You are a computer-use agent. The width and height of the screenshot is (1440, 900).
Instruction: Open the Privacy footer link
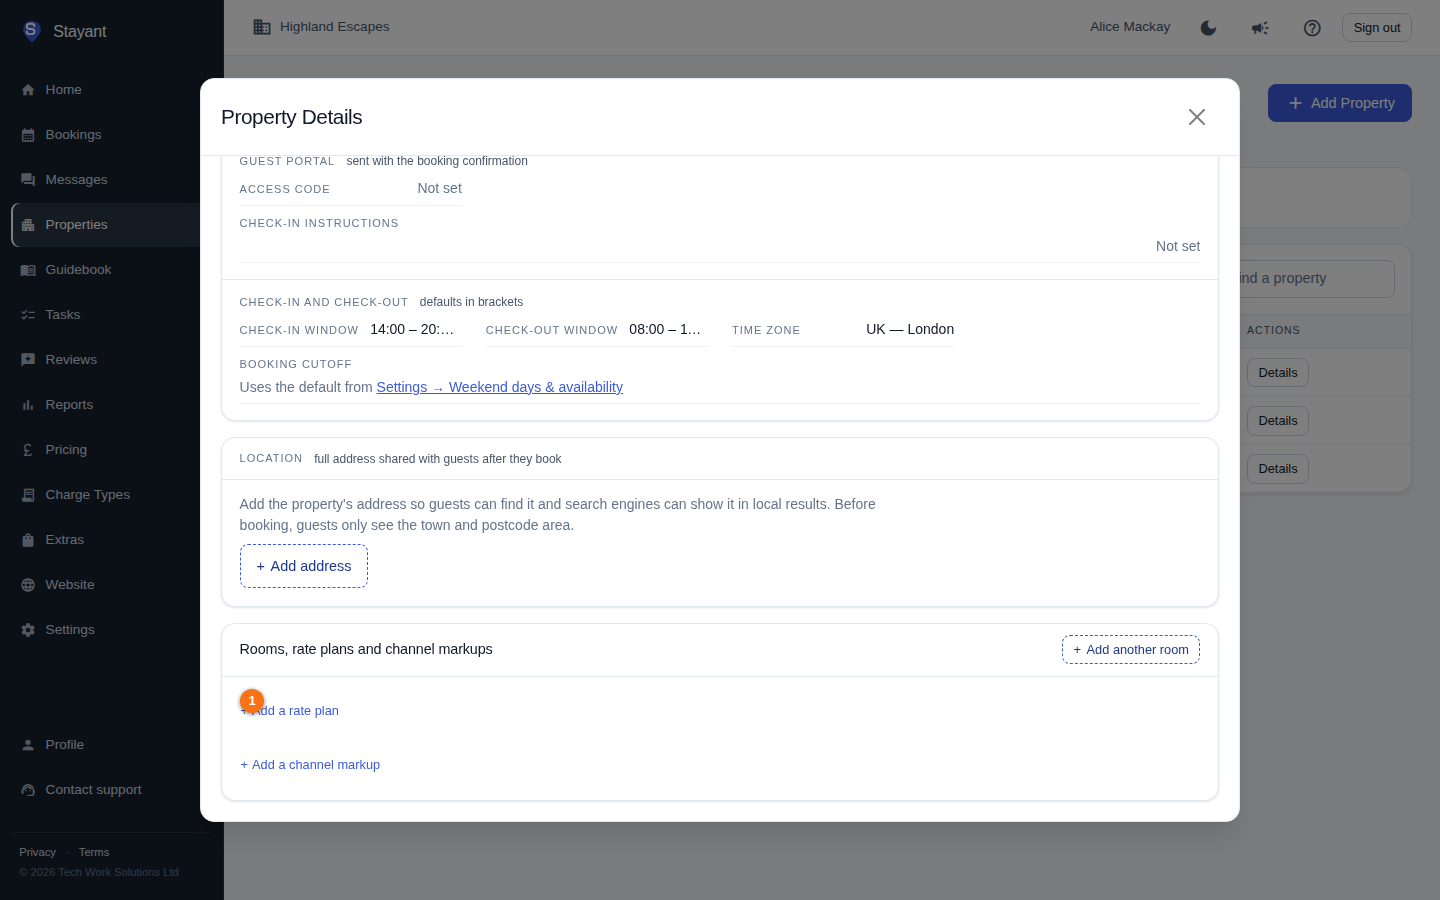[x=38, y=852]
